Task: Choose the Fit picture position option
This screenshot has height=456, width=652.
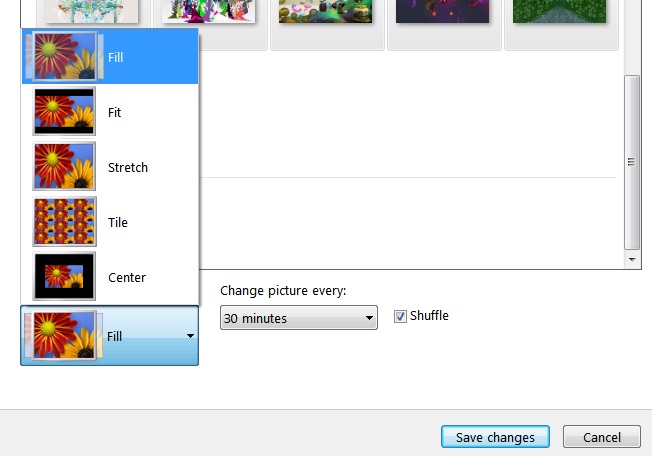Action: click(114, 113)
